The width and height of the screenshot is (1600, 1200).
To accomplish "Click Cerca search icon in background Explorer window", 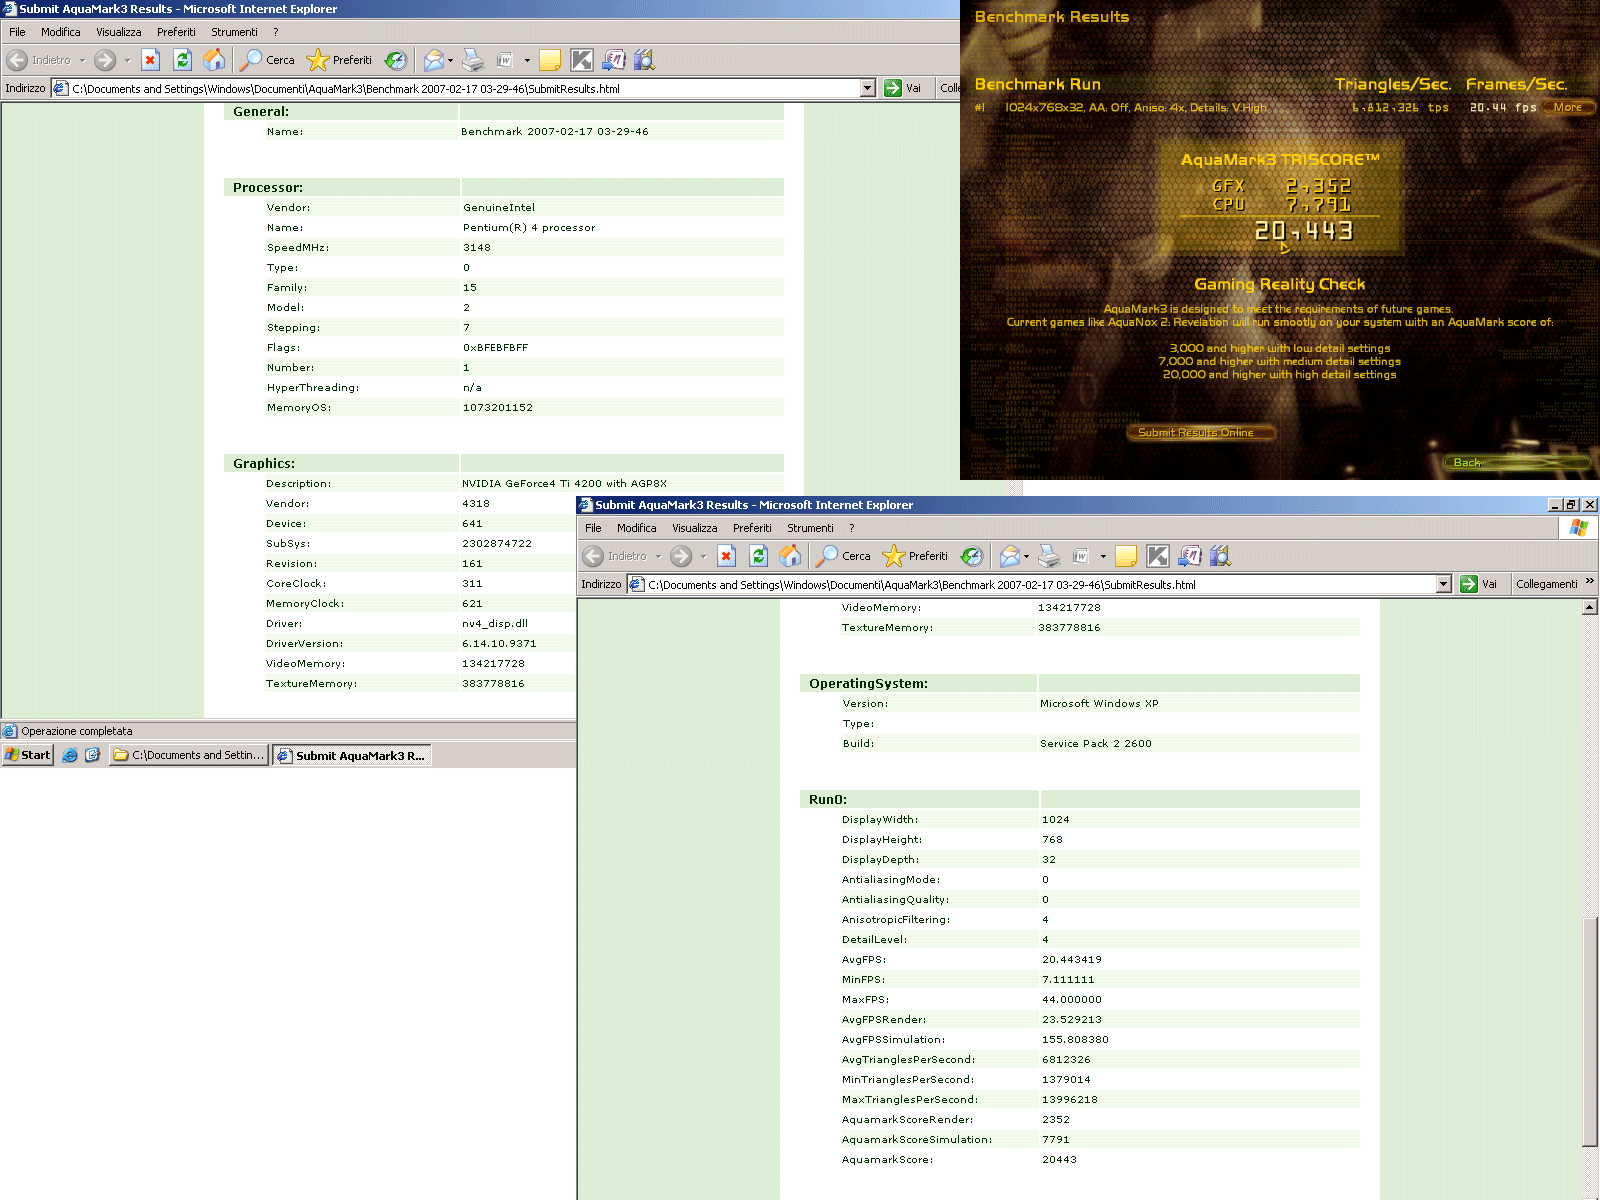I will pyautogui.click(x=267, y=60).
